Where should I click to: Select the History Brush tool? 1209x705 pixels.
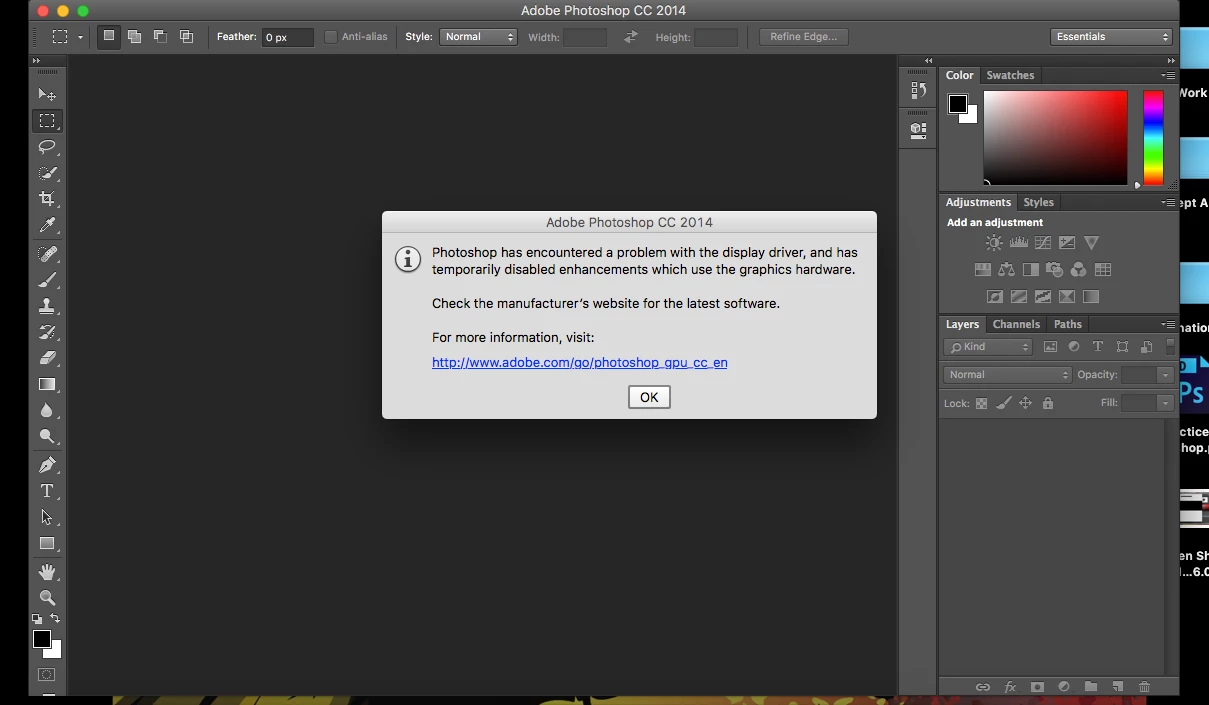point(47,332)
